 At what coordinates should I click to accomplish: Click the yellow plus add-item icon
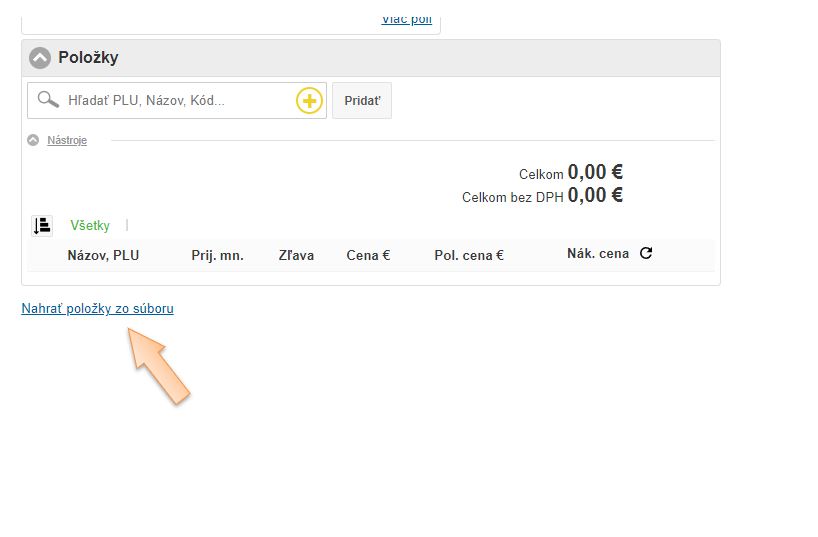309,101
